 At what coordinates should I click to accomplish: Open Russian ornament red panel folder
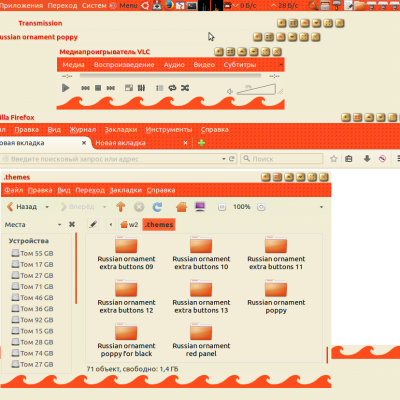click(201, 340)
